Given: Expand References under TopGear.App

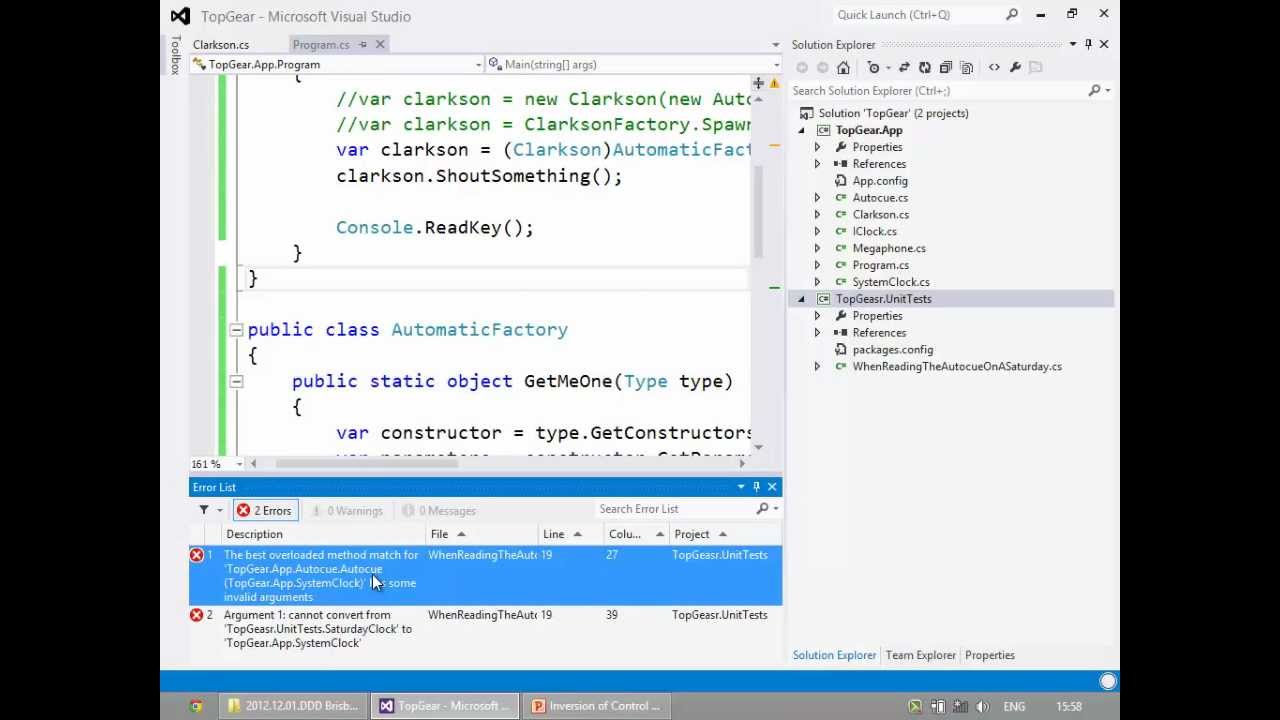Looking at the screenshot, I should tap(817, 164).
